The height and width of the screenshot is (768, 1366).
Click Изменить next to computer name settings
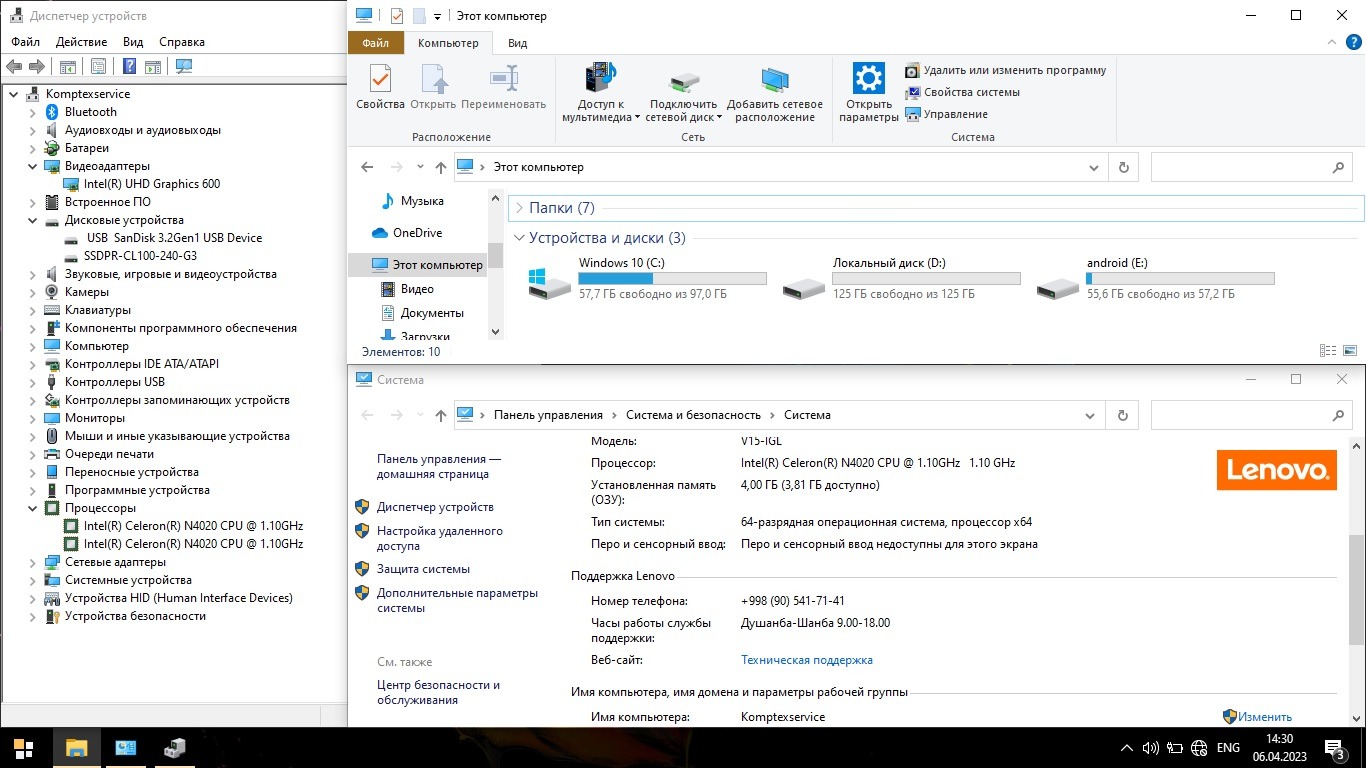1265,716
